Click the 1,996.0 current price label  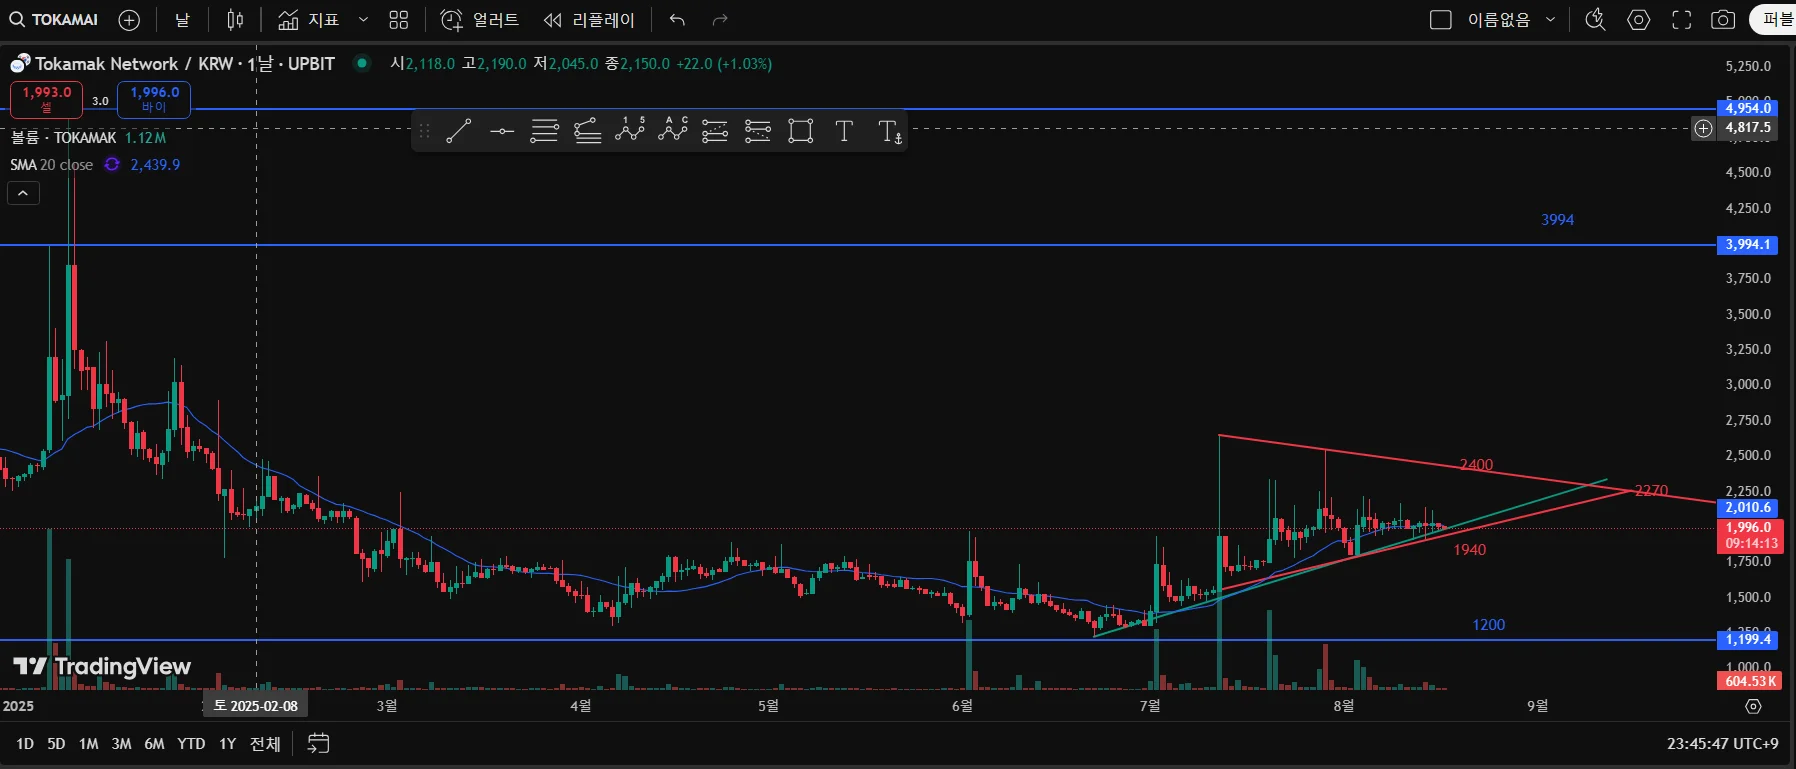click(1749, 535)
